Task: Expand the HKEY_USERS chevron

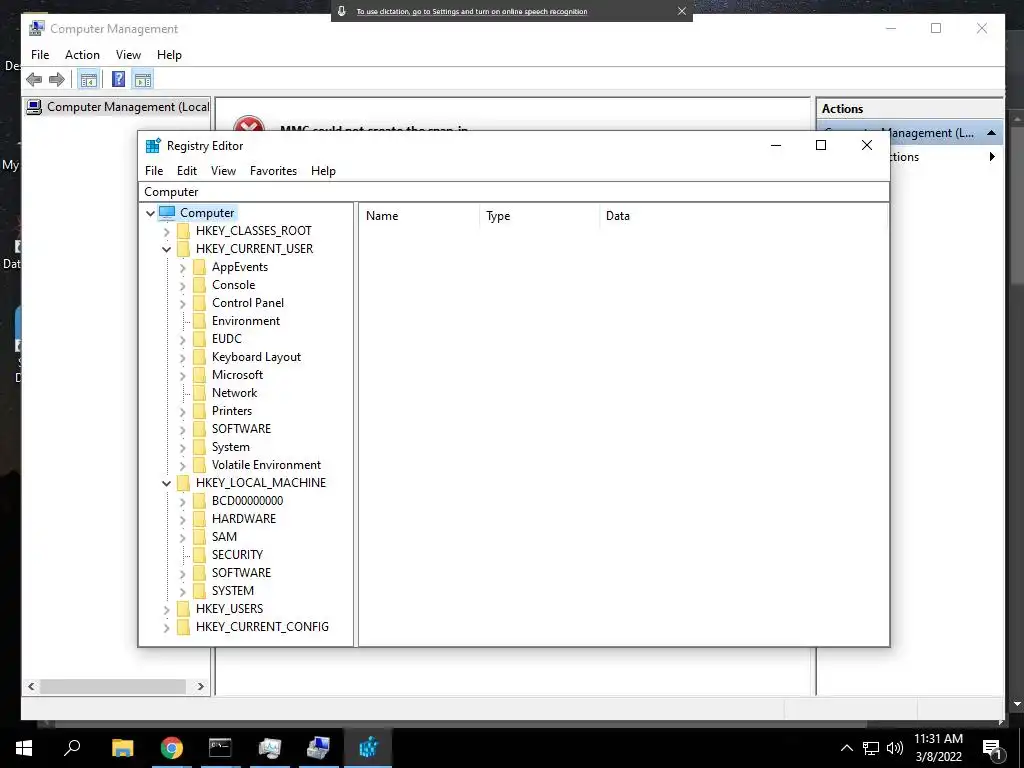Action: (167, 609)
